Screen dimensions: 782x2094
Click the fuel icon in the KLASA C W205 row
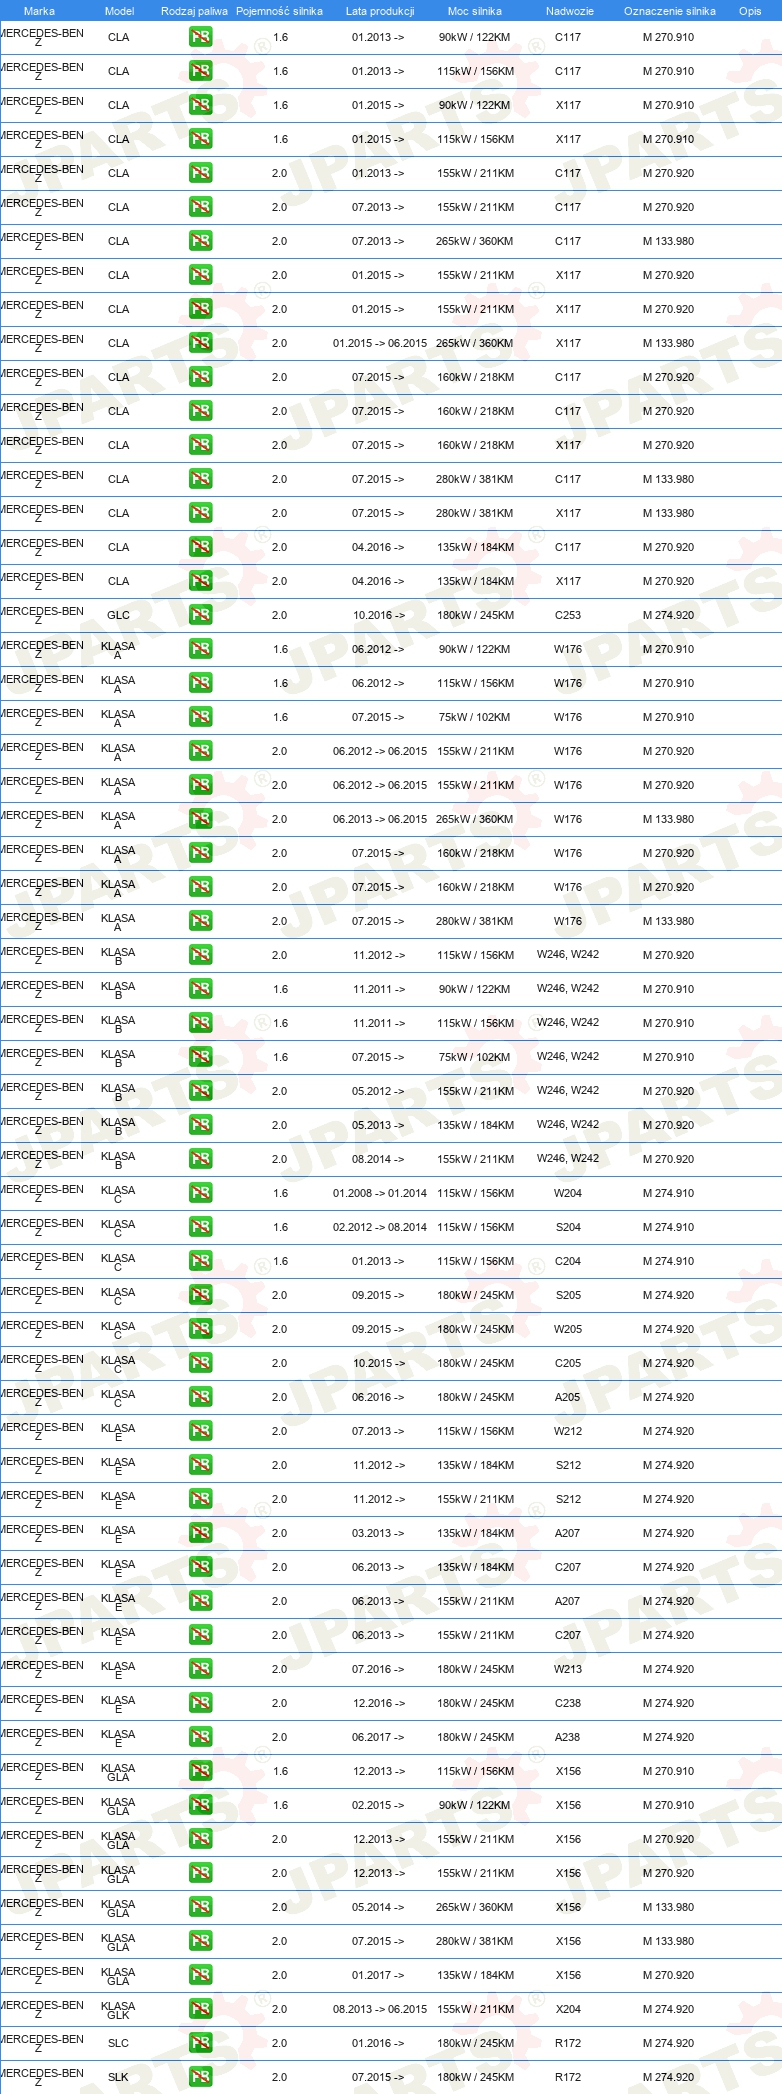click(x=200, y=1329)
